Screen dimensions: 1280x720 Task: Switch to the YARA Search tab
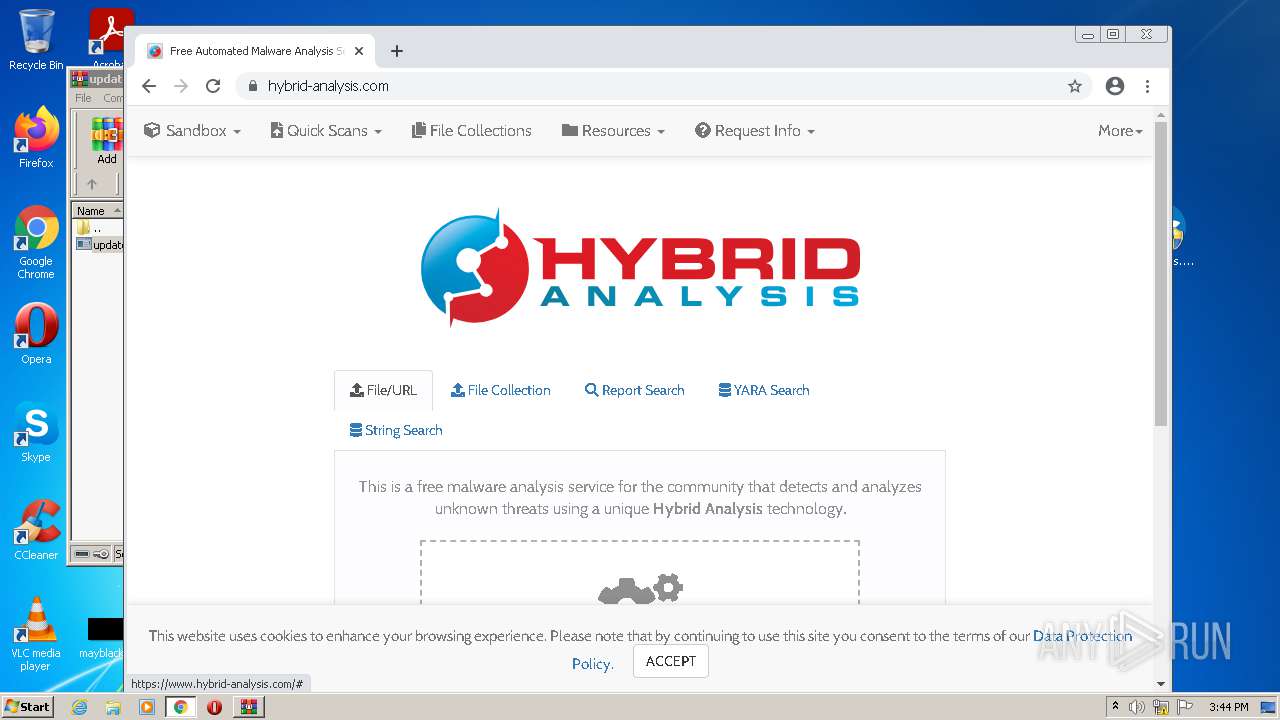point(764,390)
